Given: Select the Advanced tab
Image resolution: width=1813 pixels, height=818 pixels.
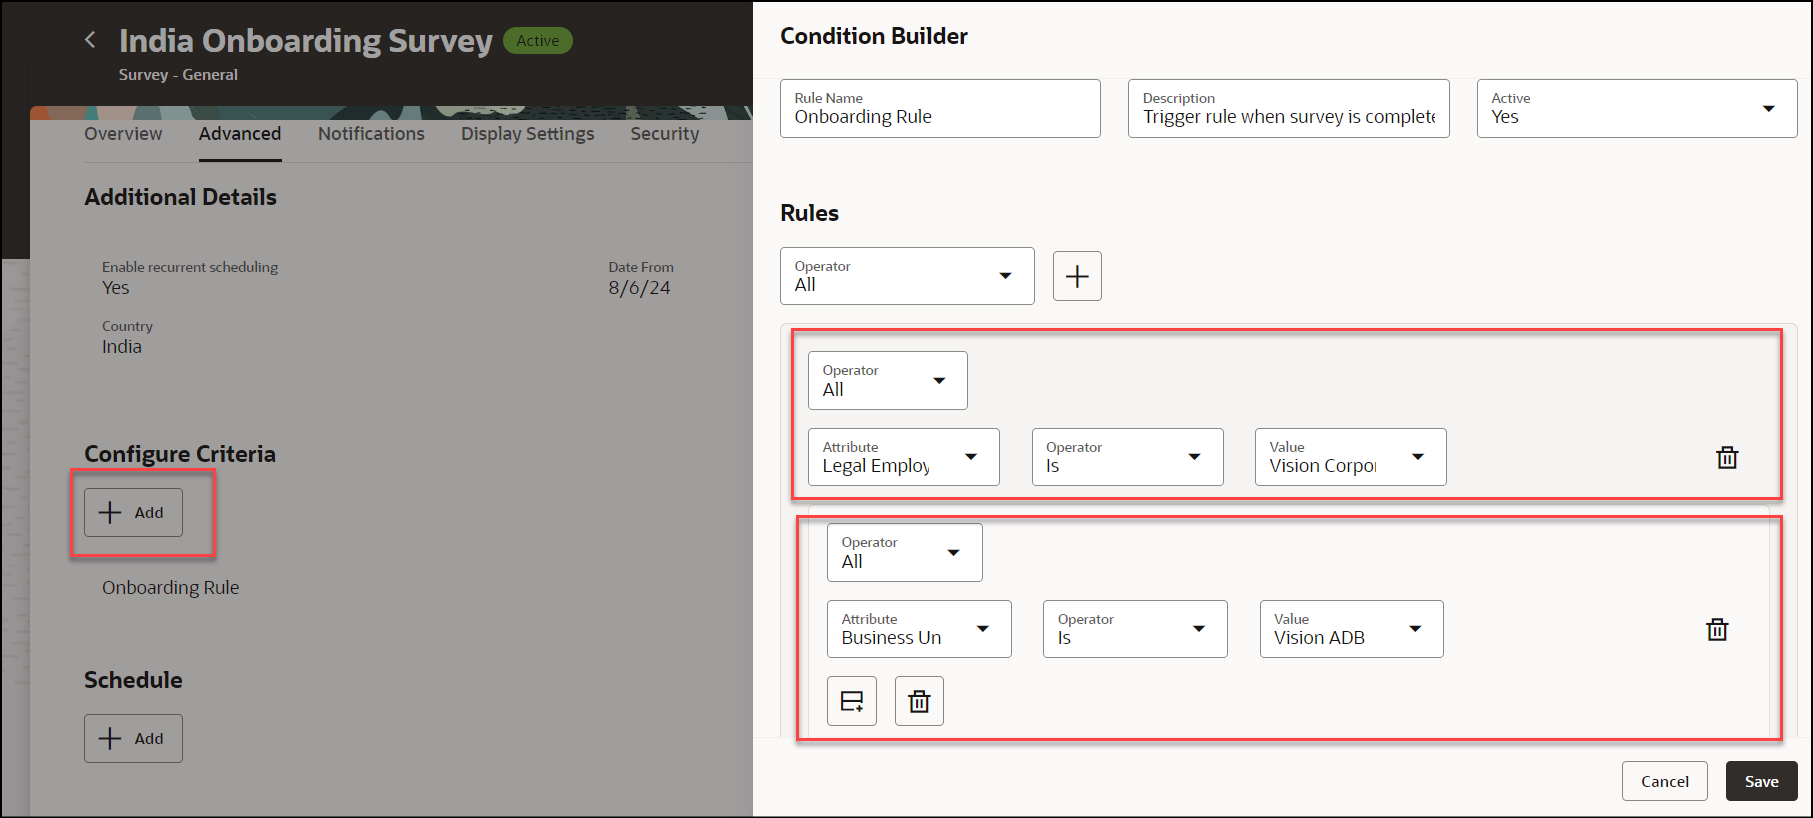Looking at the screenshot, I should 240,134.
